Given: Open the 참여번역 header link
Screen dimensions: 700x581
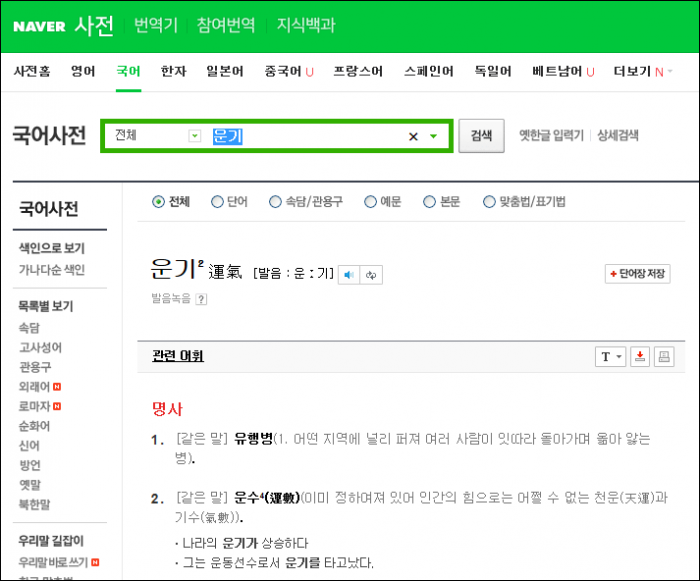Looking at the screenshot, I should point(226,25).
